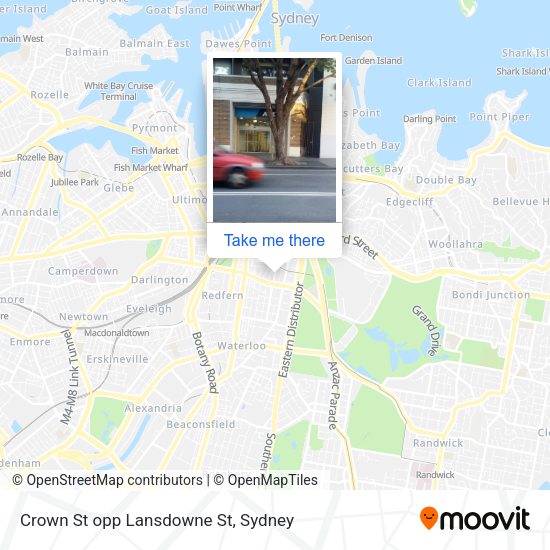550x550 pixels.
Task: Select the Bondi Junction map label
Action: (x=491, y=295)
